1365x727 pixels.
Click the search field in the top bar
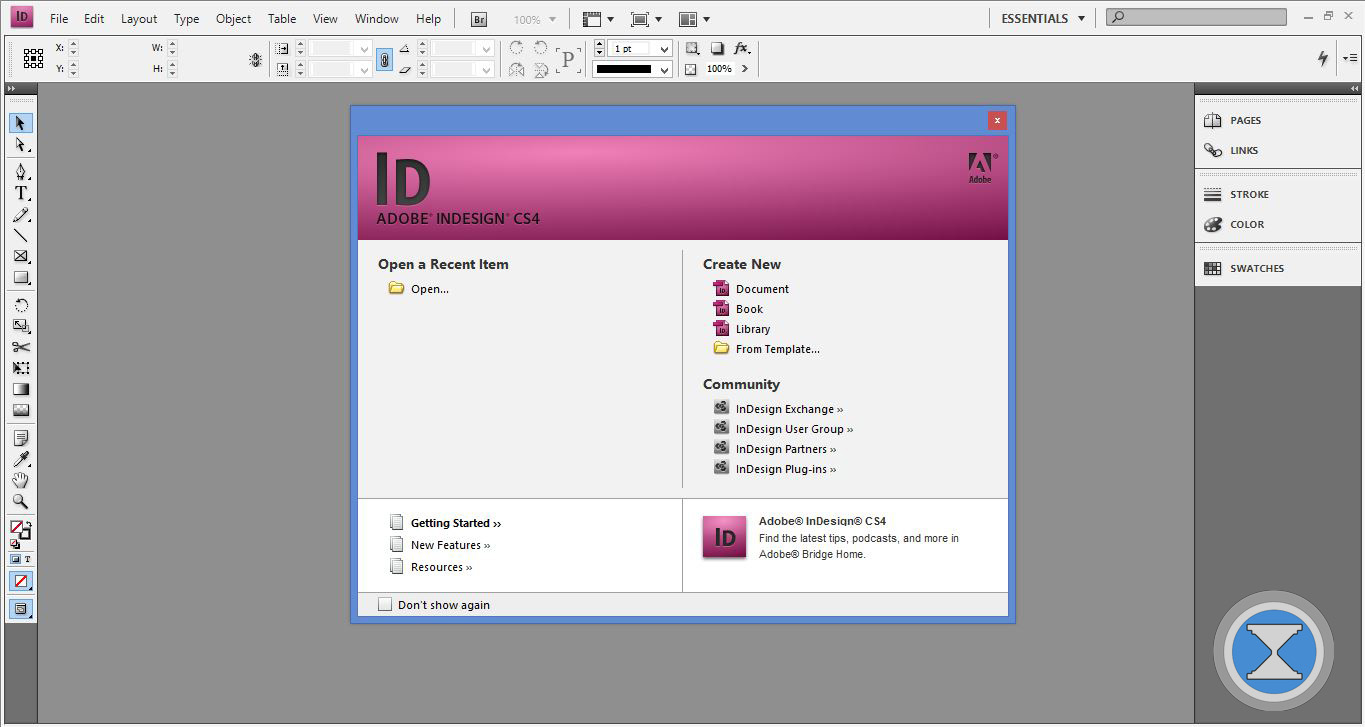pyautogui.click(x=1196, y=17)
